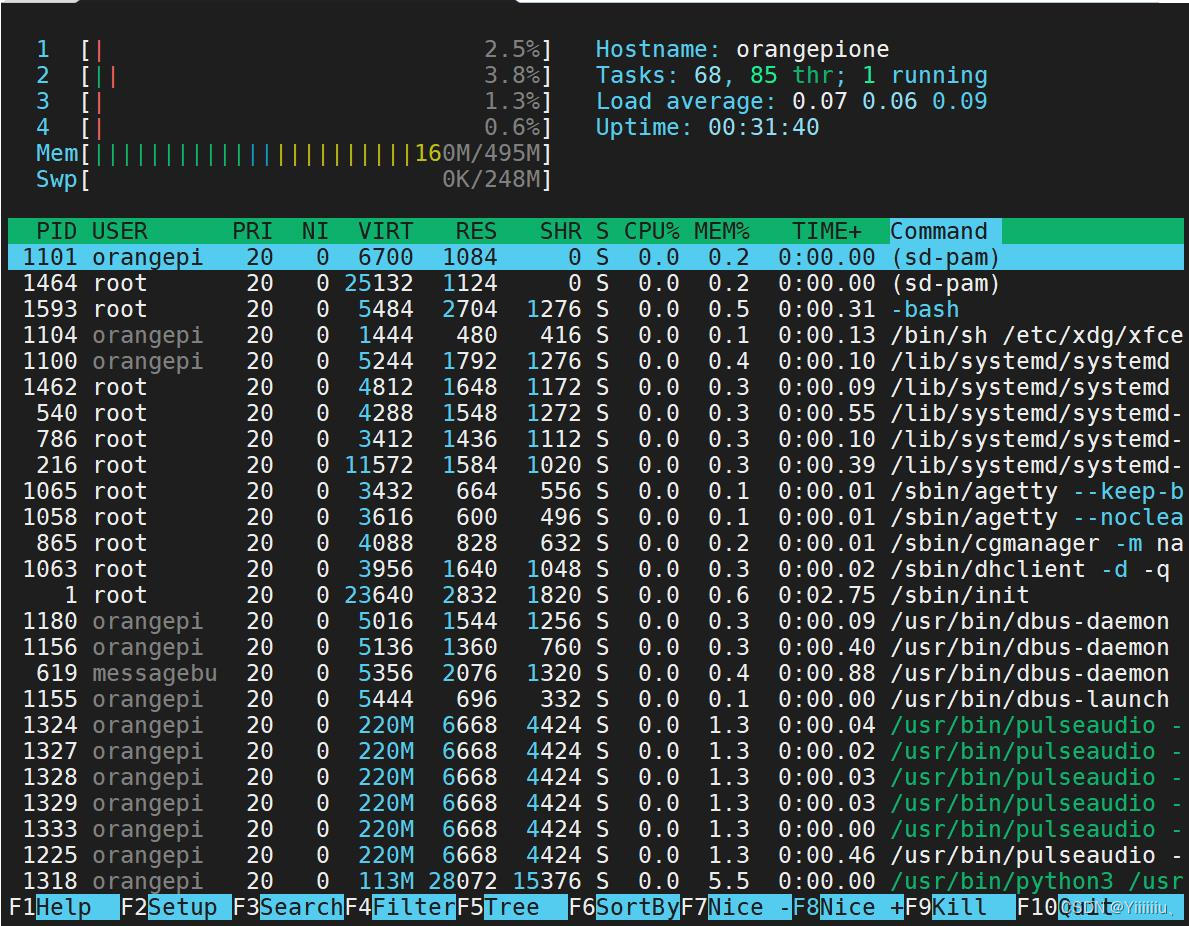Click F8 Nice + to raise niceness
This screenshot has height=926, width=1189.
(849, 907)
